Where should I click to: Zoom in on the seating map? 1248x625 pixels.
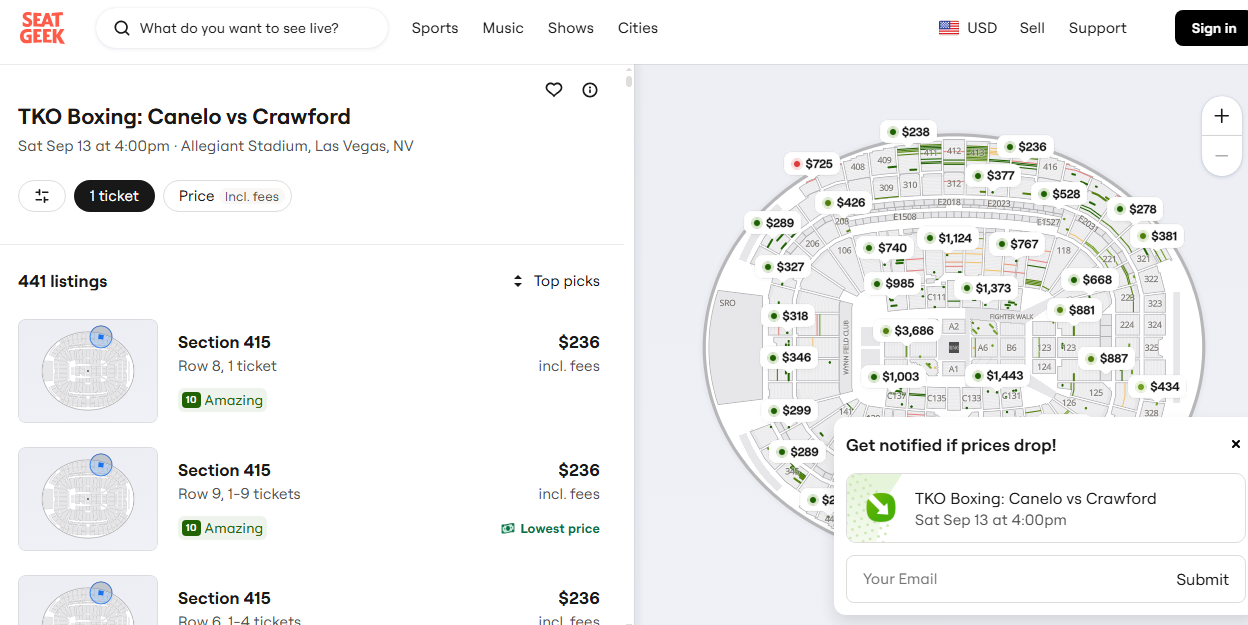tap(1221, 116)
